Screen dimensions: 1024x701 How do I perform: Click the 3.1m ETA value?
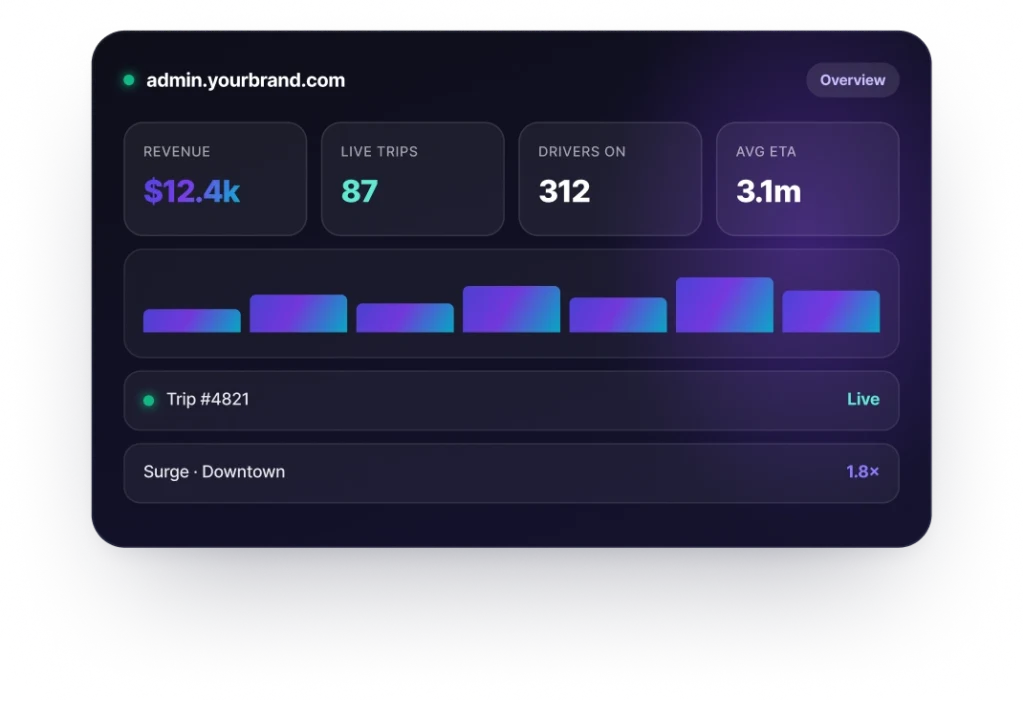(x=768, y=191)
